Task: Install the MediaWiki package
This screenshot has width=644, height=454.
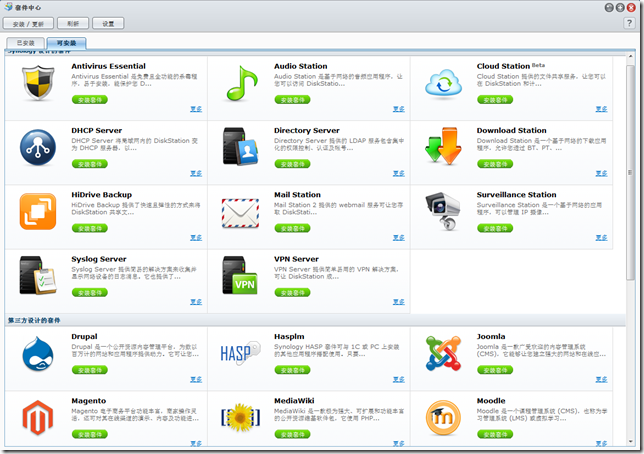Action: pyautogui.click(x=292, y=434)
